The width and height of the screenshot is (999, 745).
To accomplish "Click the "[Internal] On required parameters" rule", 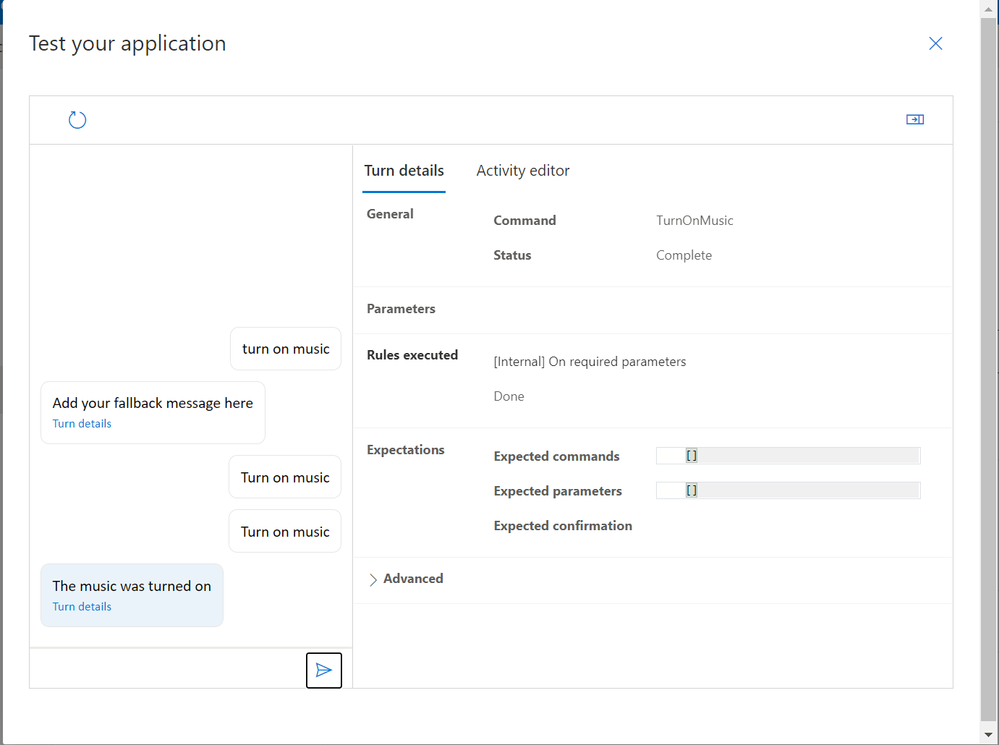I will tap(590, 362).
